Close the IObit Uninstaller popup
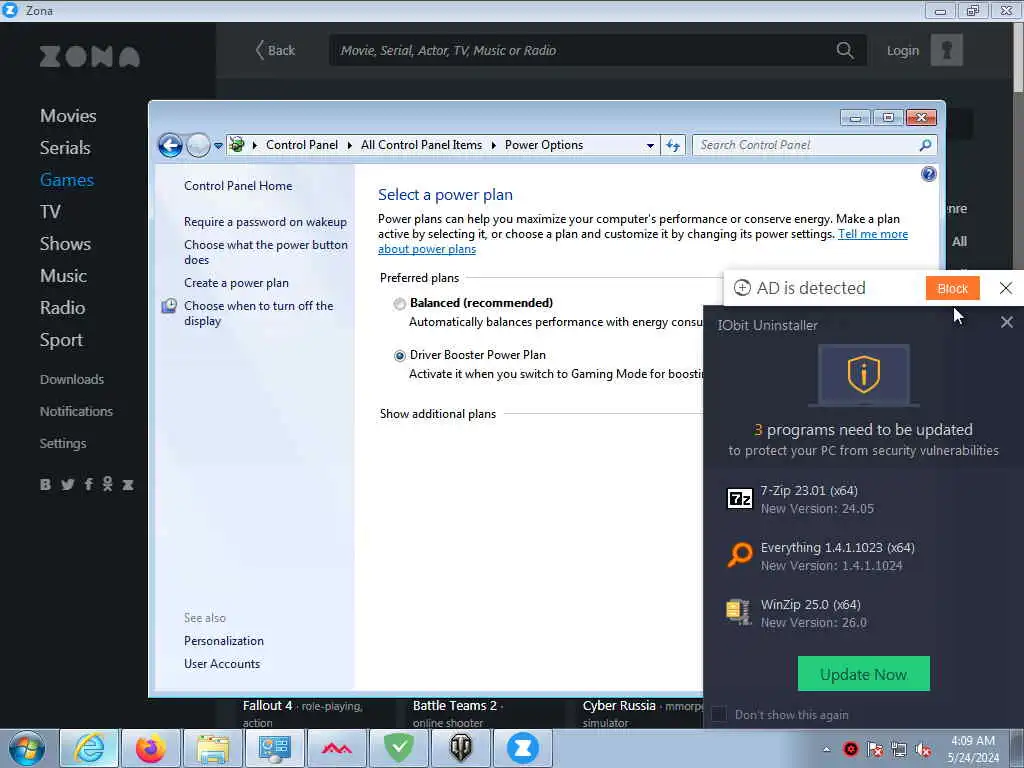This screenshot has width=1024, height=768. point(1006,322)
